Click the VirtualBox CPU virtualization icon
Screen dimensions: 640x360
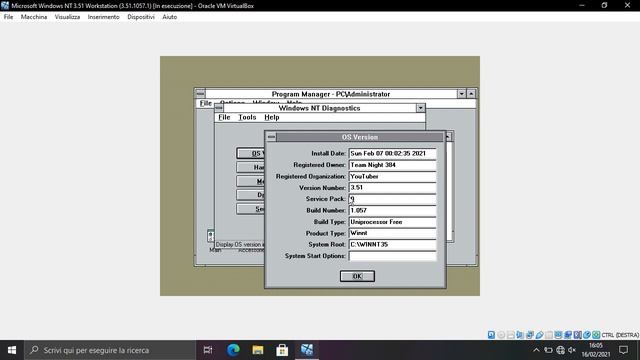coord(578,335)
